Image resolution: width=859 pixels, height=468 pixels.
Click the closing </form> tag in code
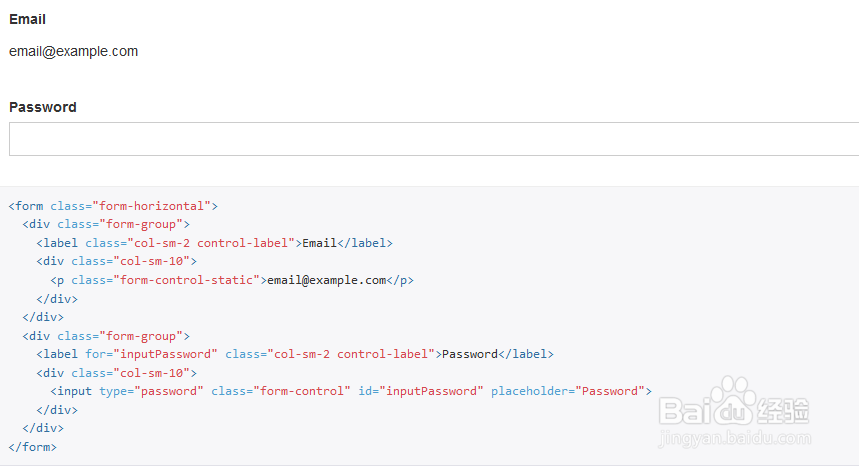[32, 446]
